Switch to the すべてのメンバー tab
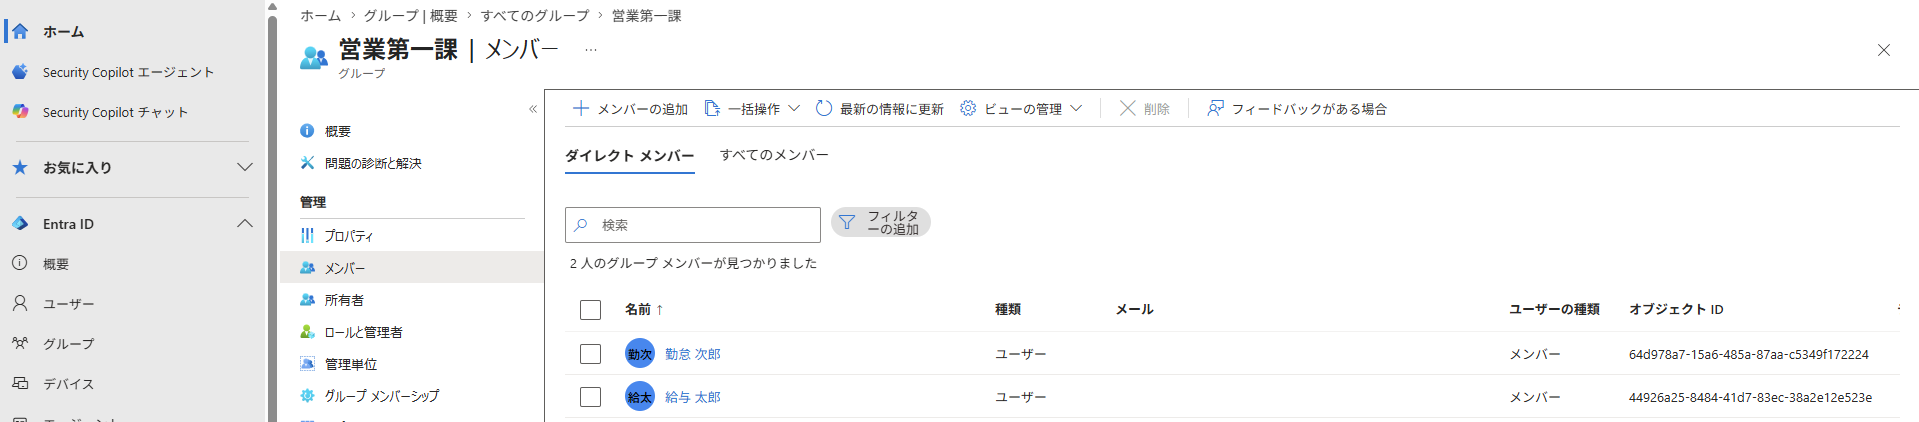Image resolution: width=1919 pixels, height=422 pixels. tap(774, 155)
